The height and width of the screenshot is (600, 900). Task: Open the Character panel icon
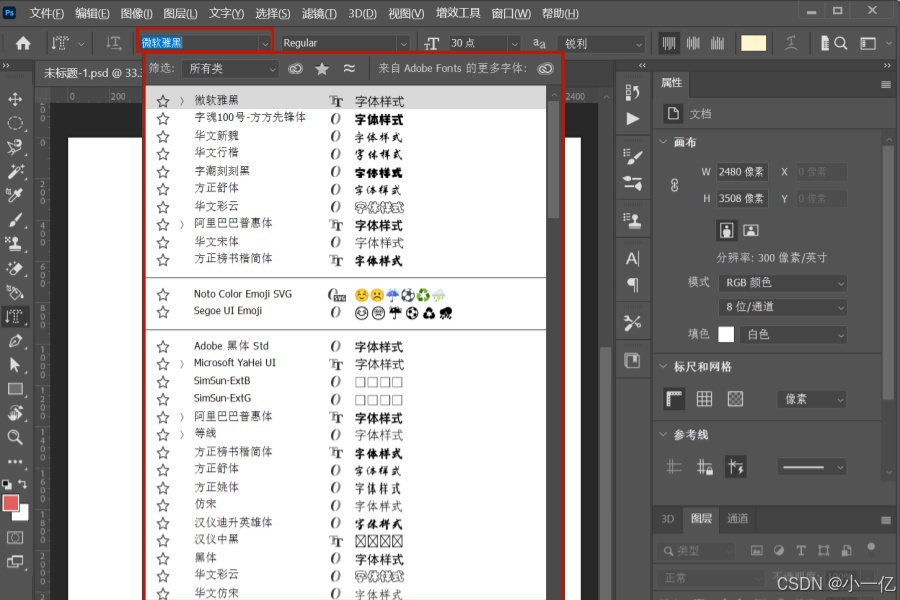[633, 259]
